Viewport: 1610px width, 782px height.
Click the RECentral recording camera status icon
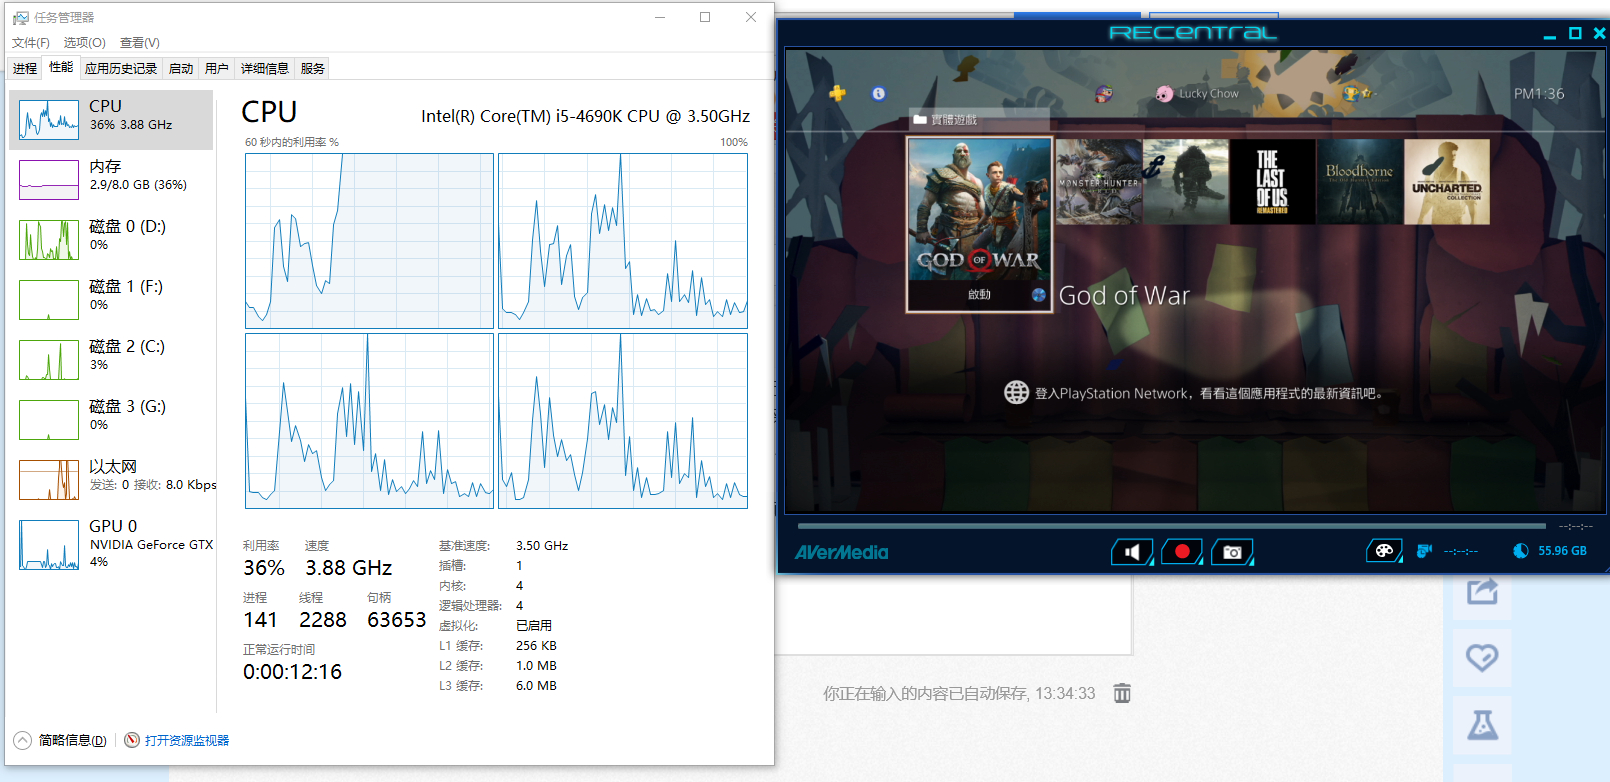[x=1424, y=551]
